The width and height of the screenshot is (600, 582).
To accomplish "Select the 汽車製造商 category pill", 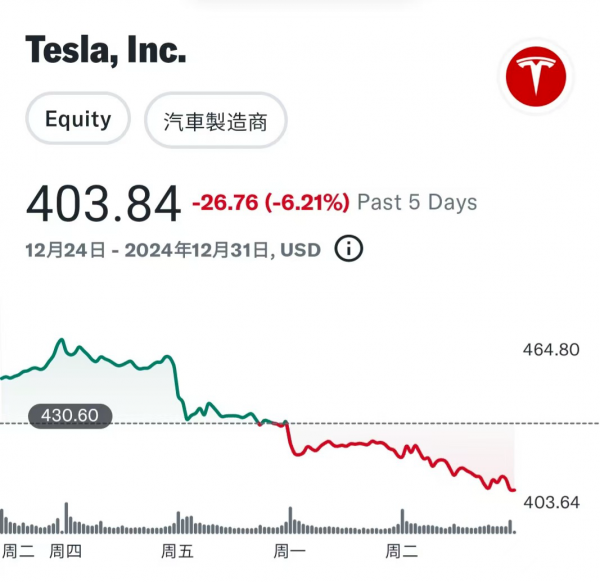I will 215,121.
